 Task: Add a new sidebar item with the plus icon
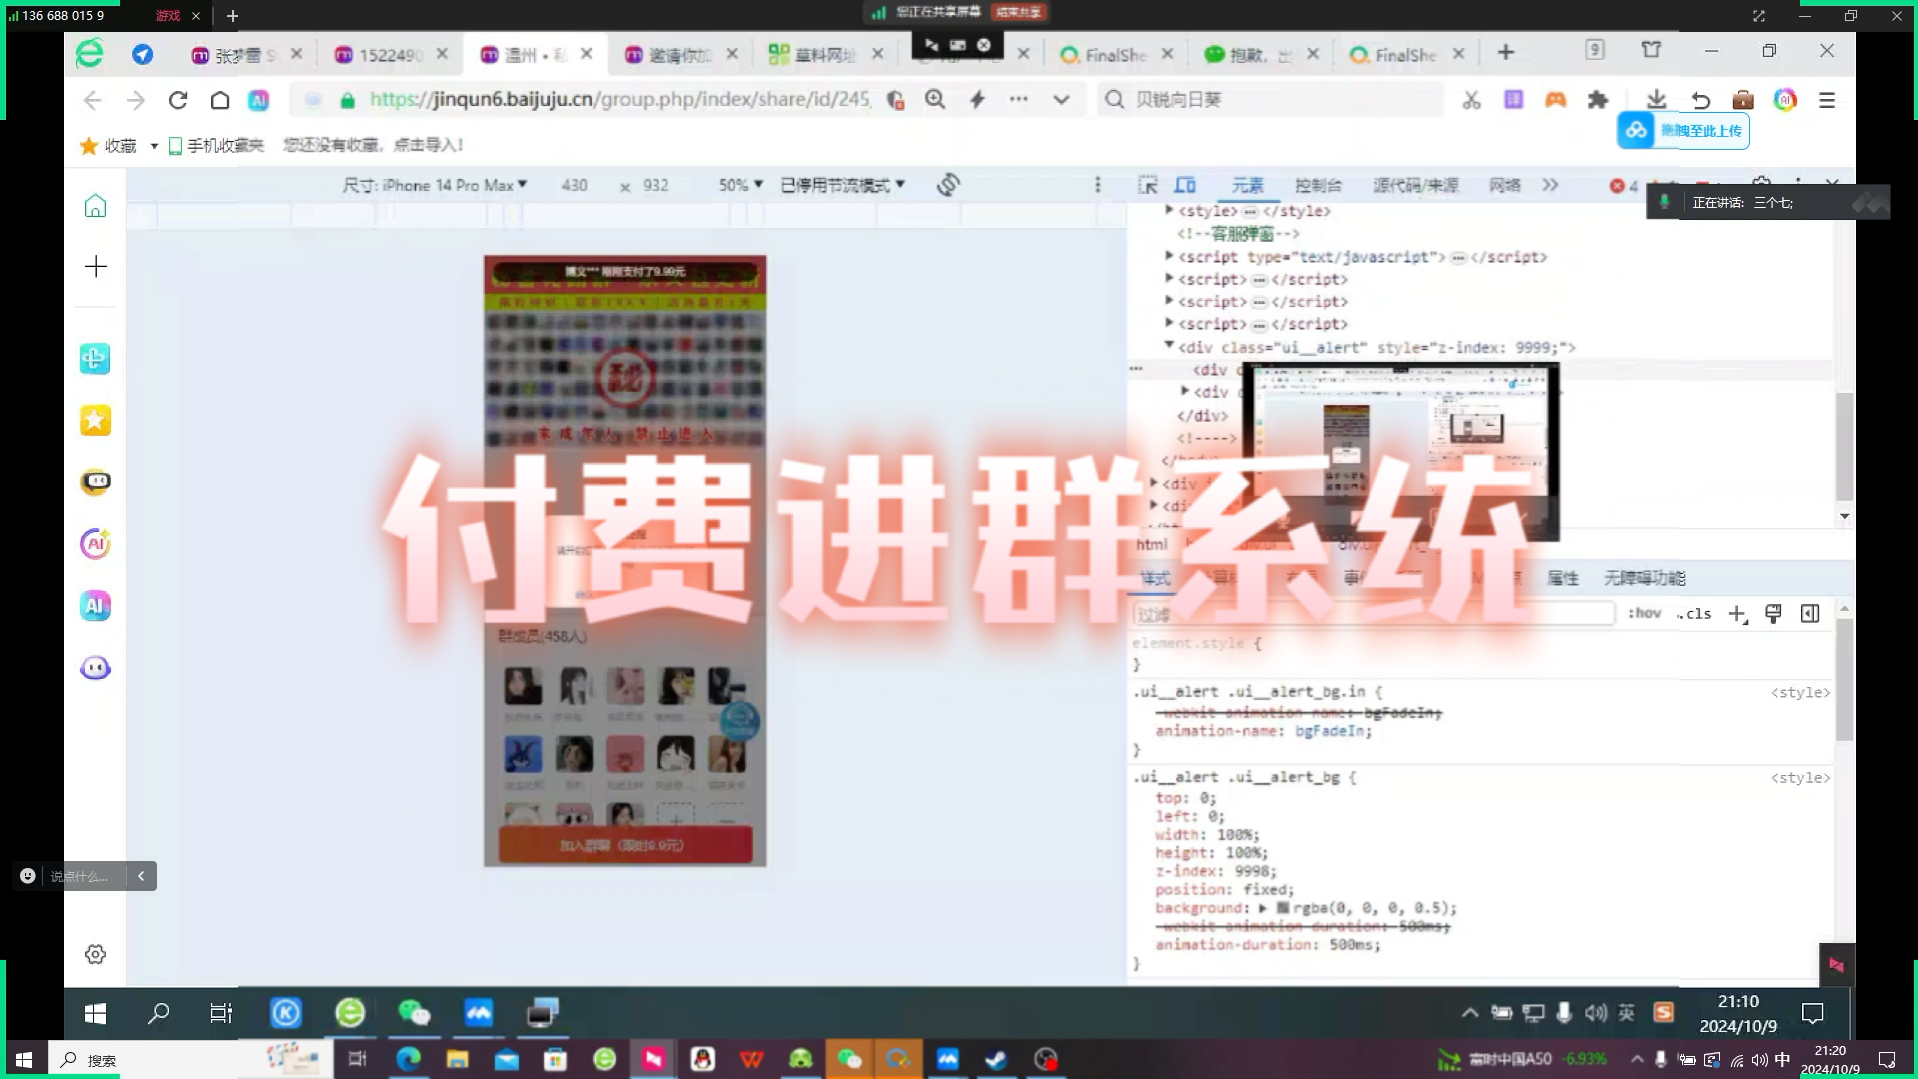point(95,266)
